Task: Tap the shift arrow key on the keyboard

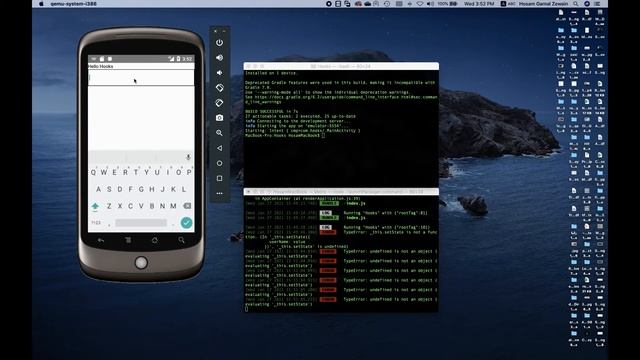Action: tap(95, 206)
